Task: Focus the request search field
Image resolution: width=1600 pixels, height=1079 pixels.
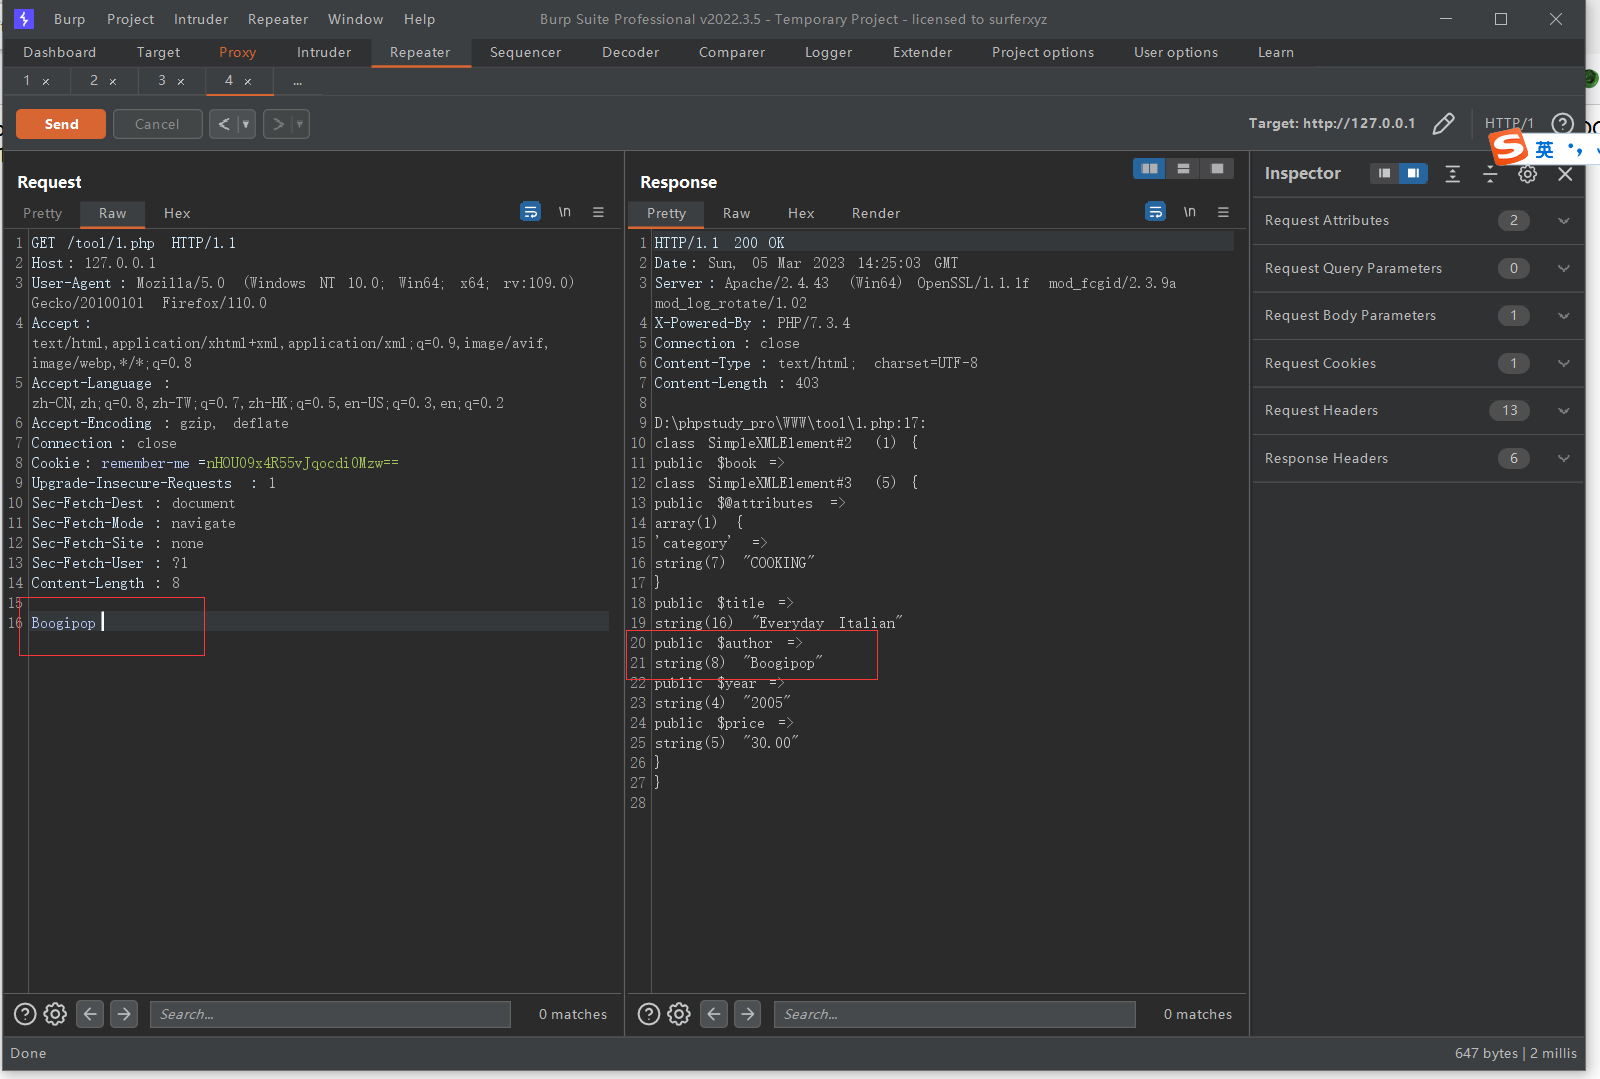Action: (330, 1014)
